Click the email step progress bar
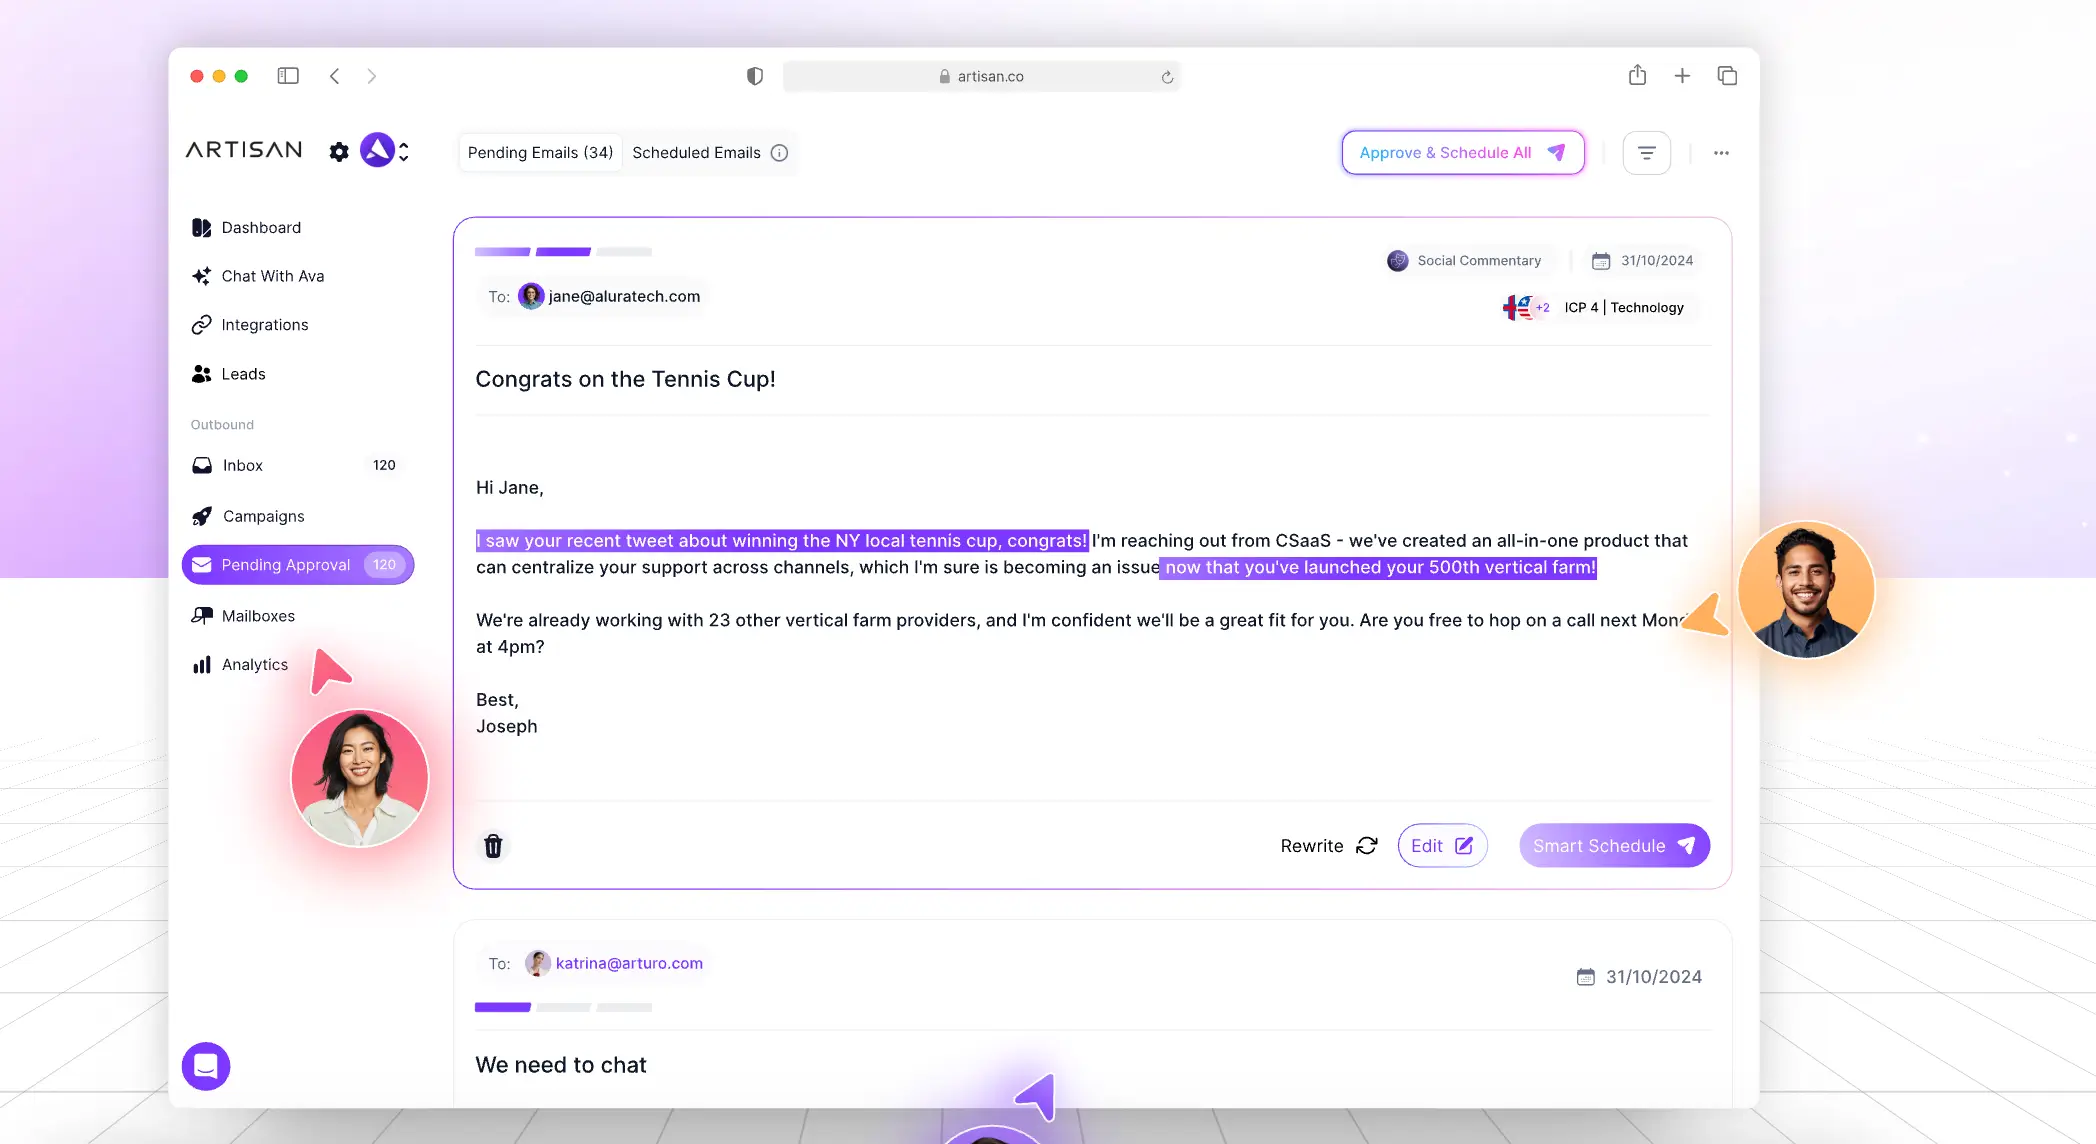The image size is (2096, 1144). point(563,252)
